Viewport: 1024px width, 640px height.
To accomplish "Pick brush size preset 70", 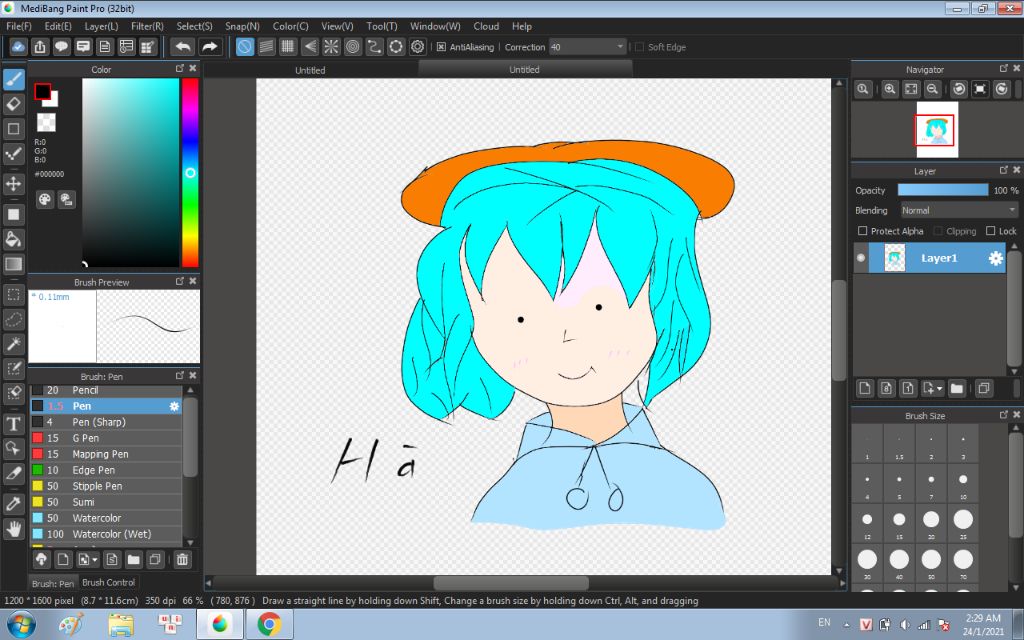I will coord(963,562).
